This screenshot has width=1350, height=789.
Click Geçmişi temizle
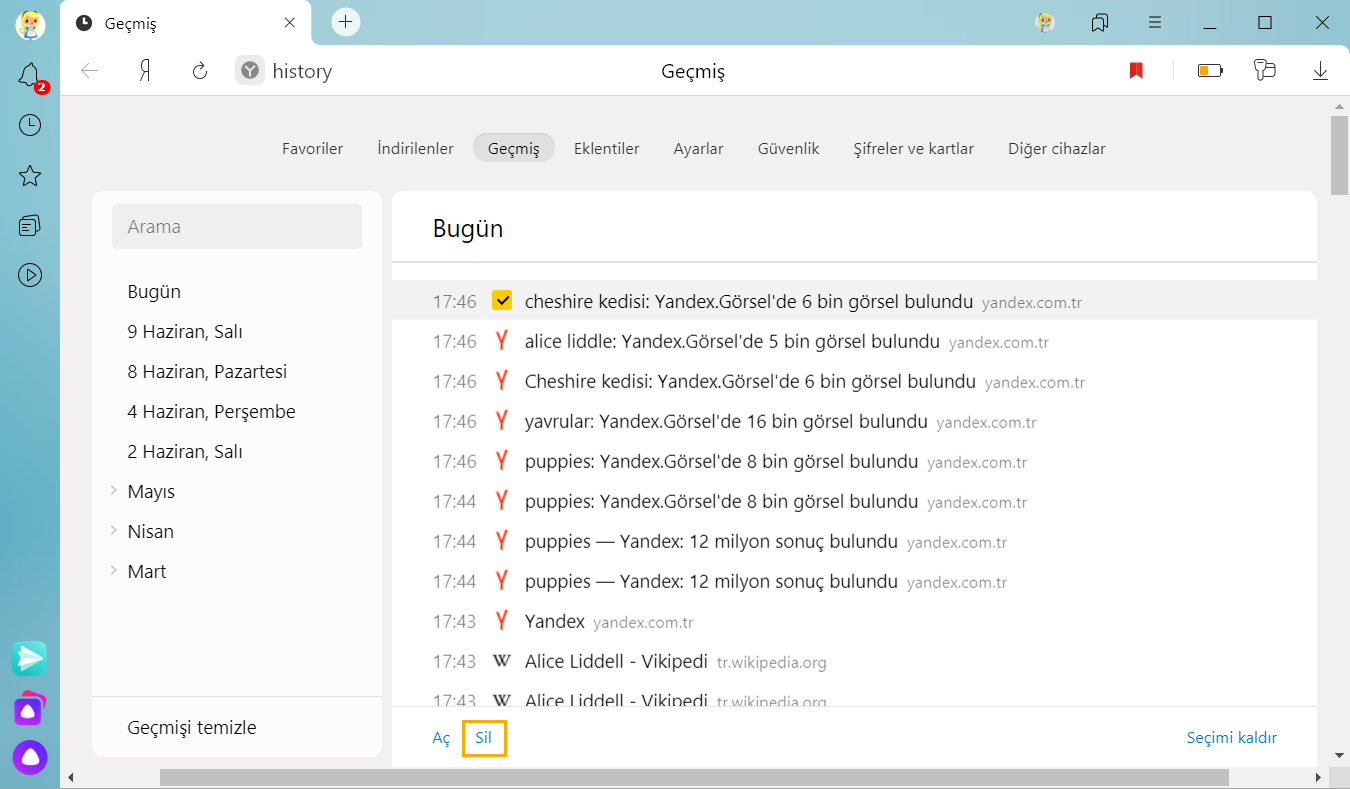(x=192, y=727)
